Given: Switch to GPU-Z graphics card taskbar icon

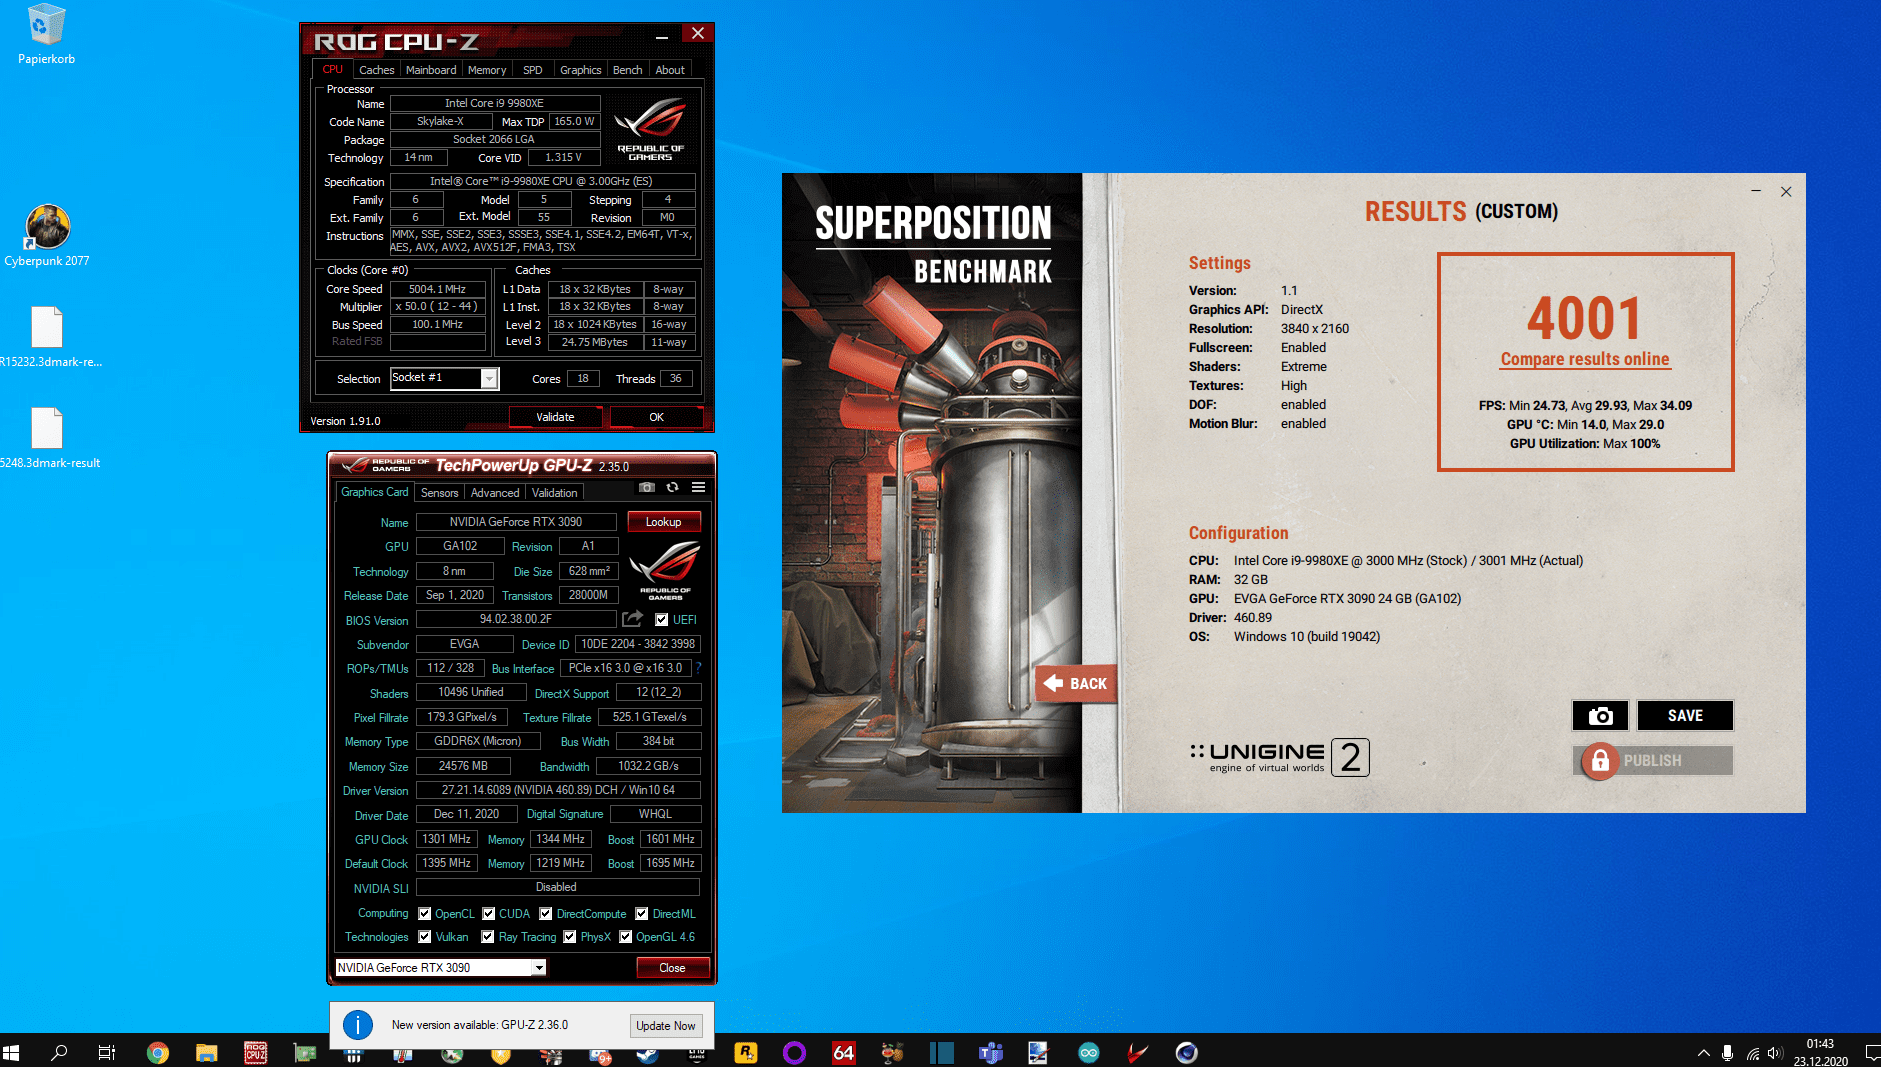Looking at the screenshot, I should coord(304,1052).
